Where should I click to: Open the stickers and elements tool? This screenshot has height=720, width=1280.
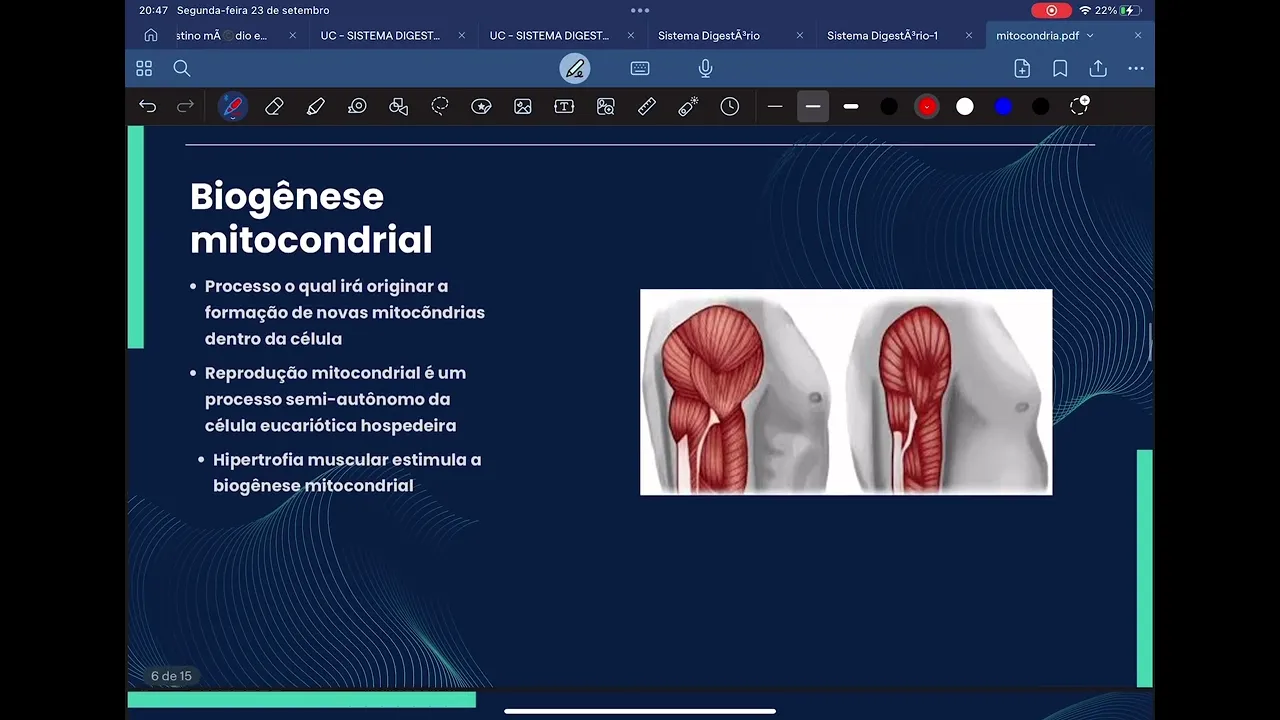point(481,106)
